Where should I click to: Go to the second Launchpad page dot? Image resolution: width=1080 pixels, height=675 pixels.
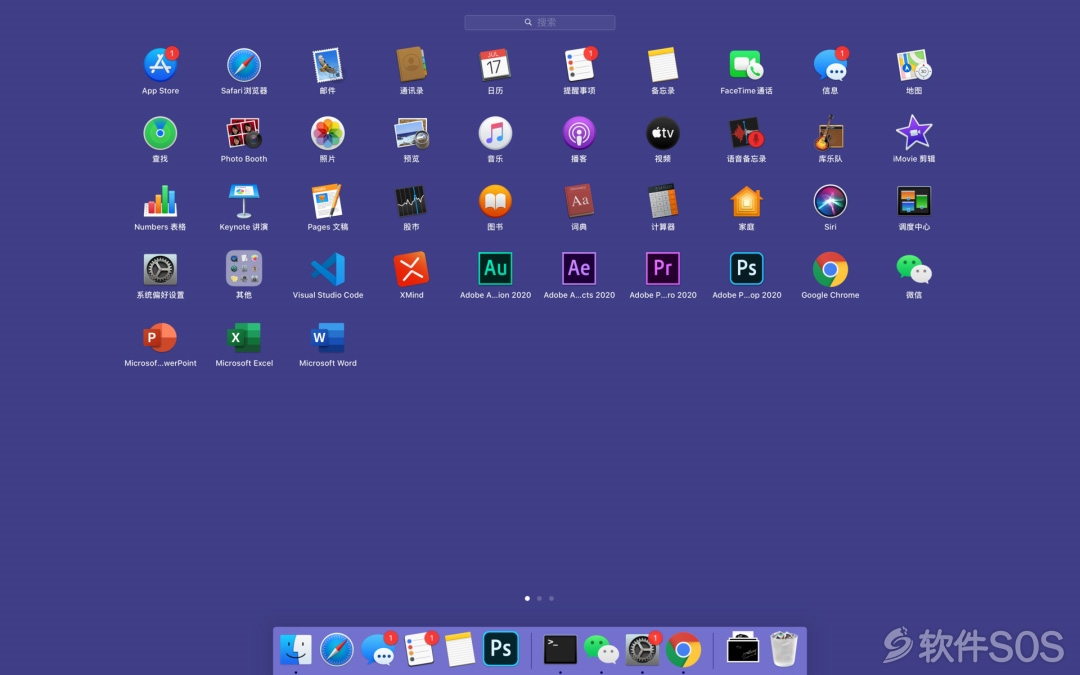click(539, 599)
